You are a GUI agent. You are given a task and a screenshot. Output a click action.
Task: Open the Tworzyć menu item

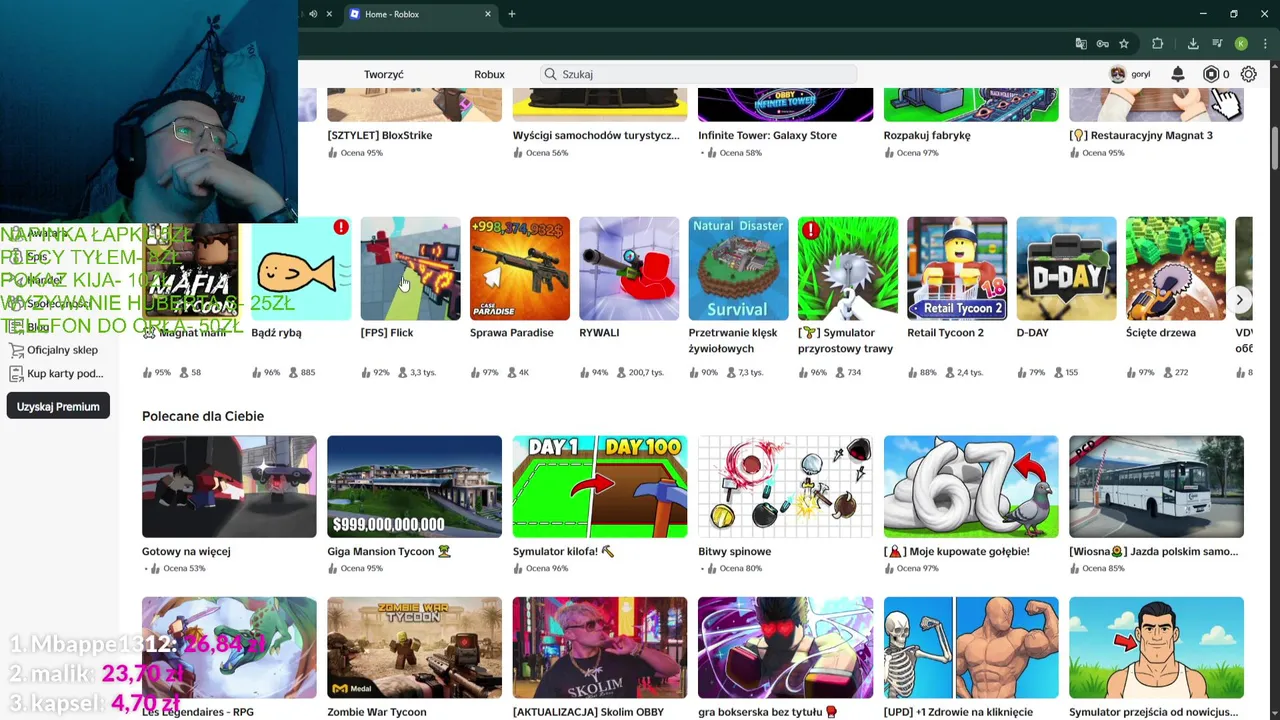point(384,74)
